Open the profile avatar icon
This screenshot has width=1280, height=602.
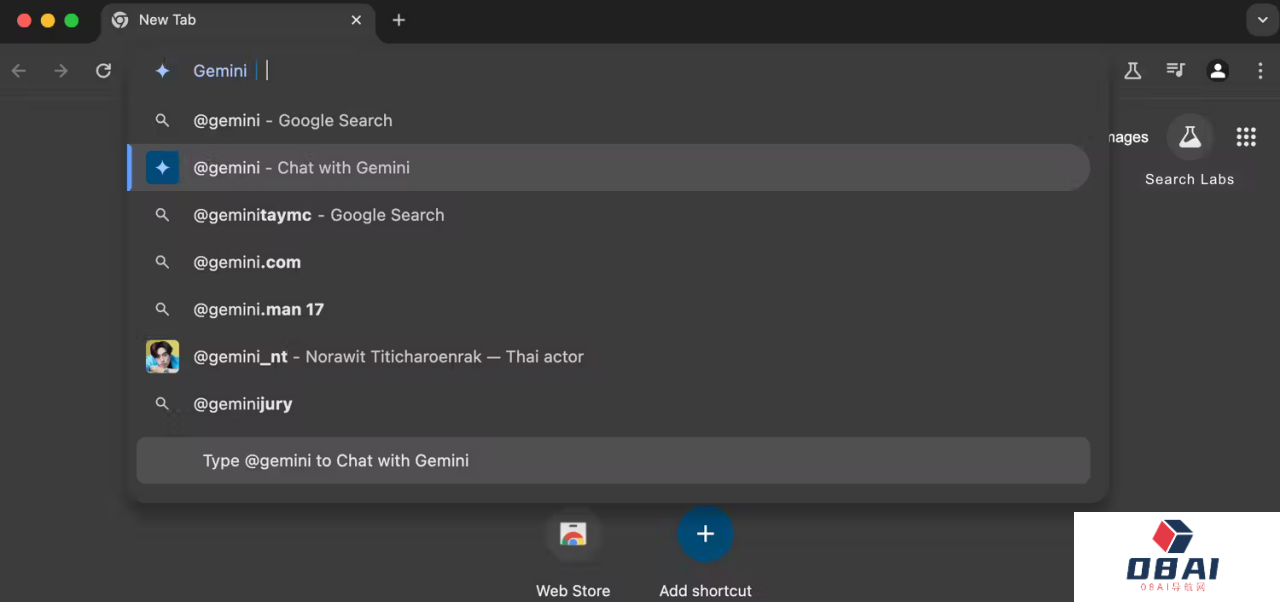pos(1217,70)
